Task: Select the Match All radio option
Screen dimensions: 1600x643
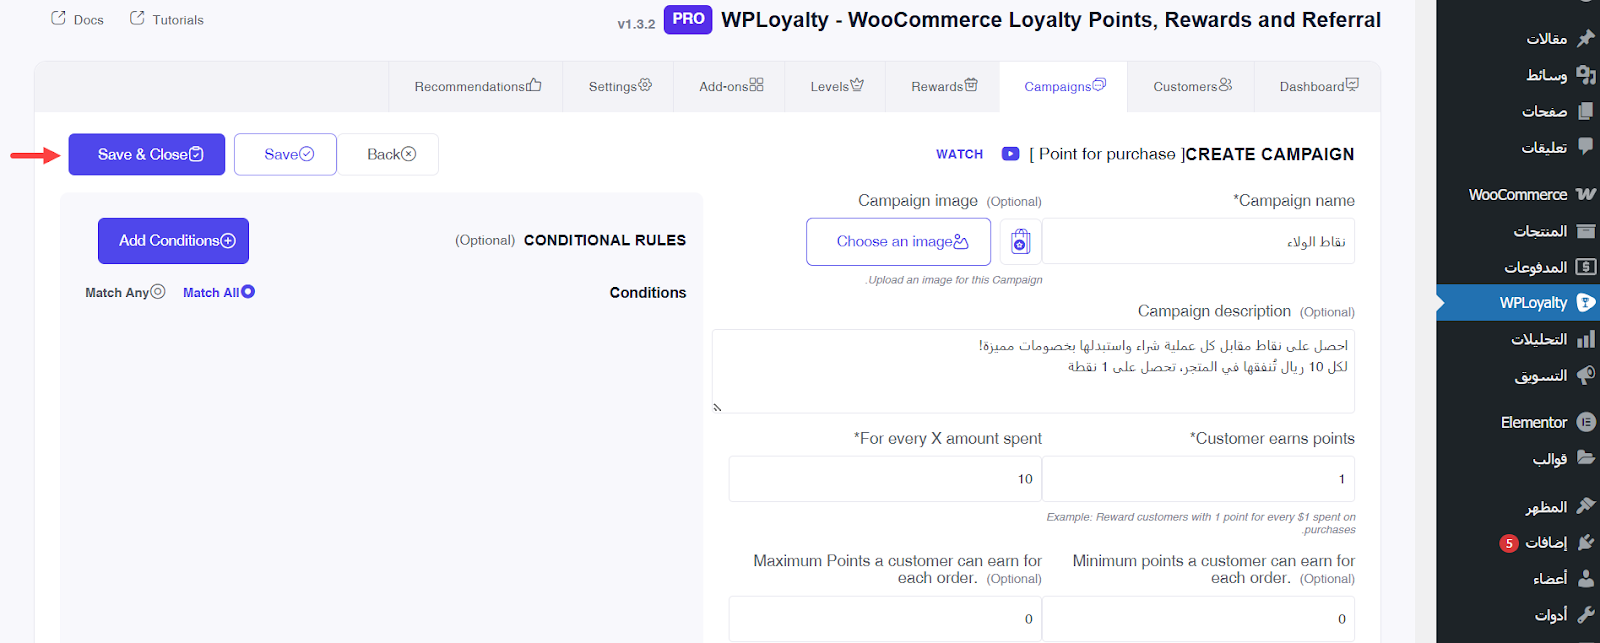Action: [x=248, y=292]
